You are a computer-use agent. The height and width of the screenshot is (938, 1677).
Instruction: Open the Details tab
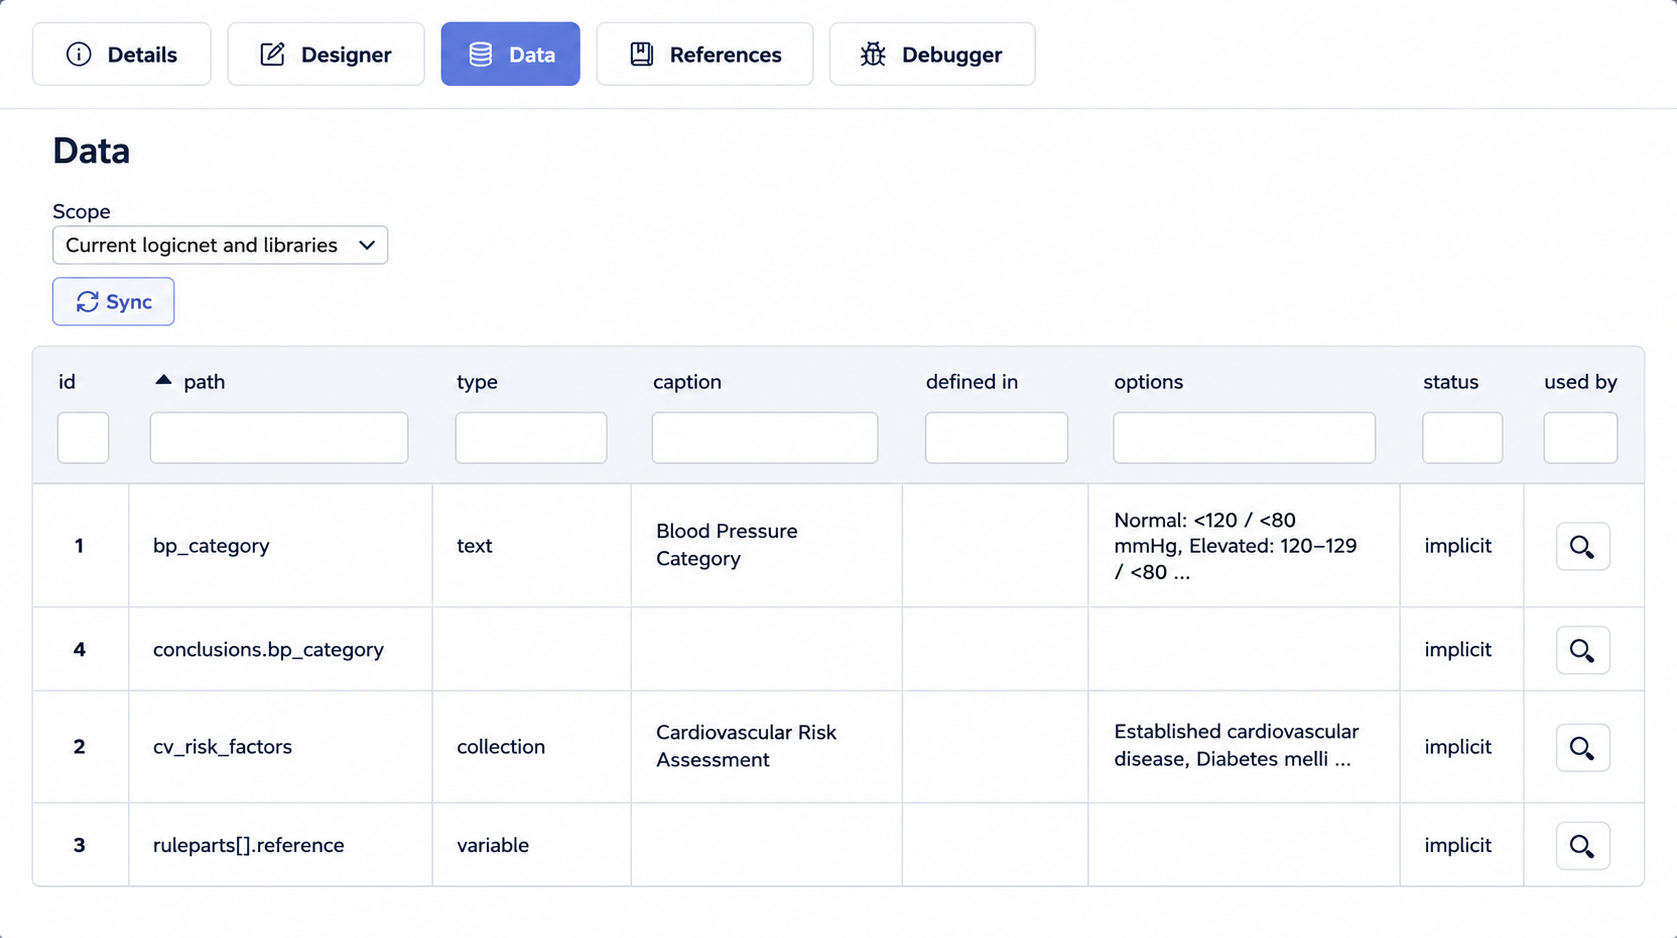pyautogui.click(x=121, y=54)
